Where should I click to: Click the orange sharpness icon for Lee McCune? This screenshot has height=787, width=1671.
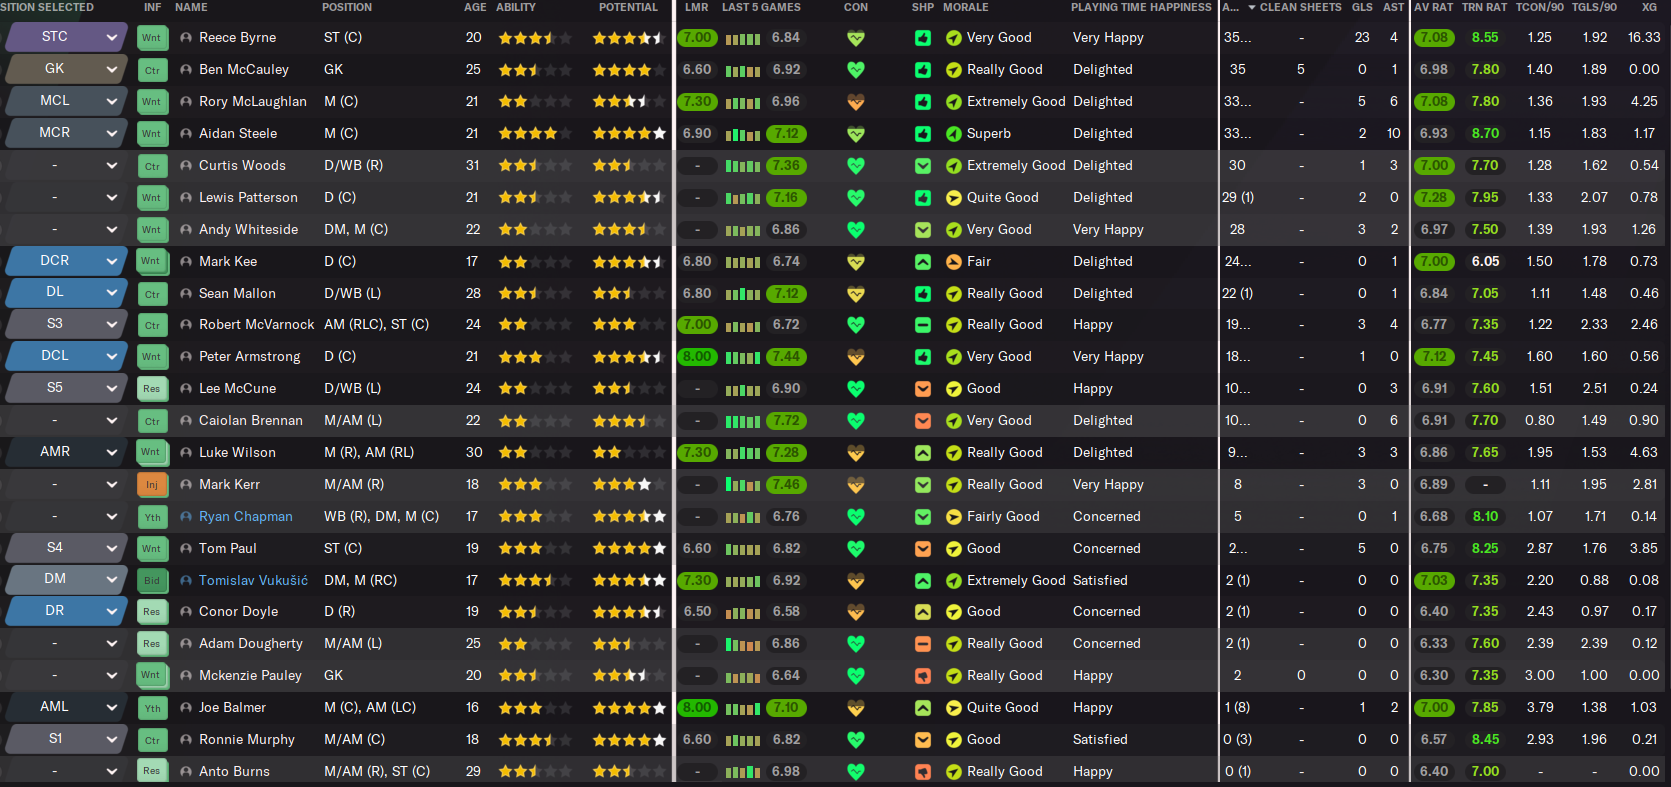pyautogui.click(x=923, y=389)
